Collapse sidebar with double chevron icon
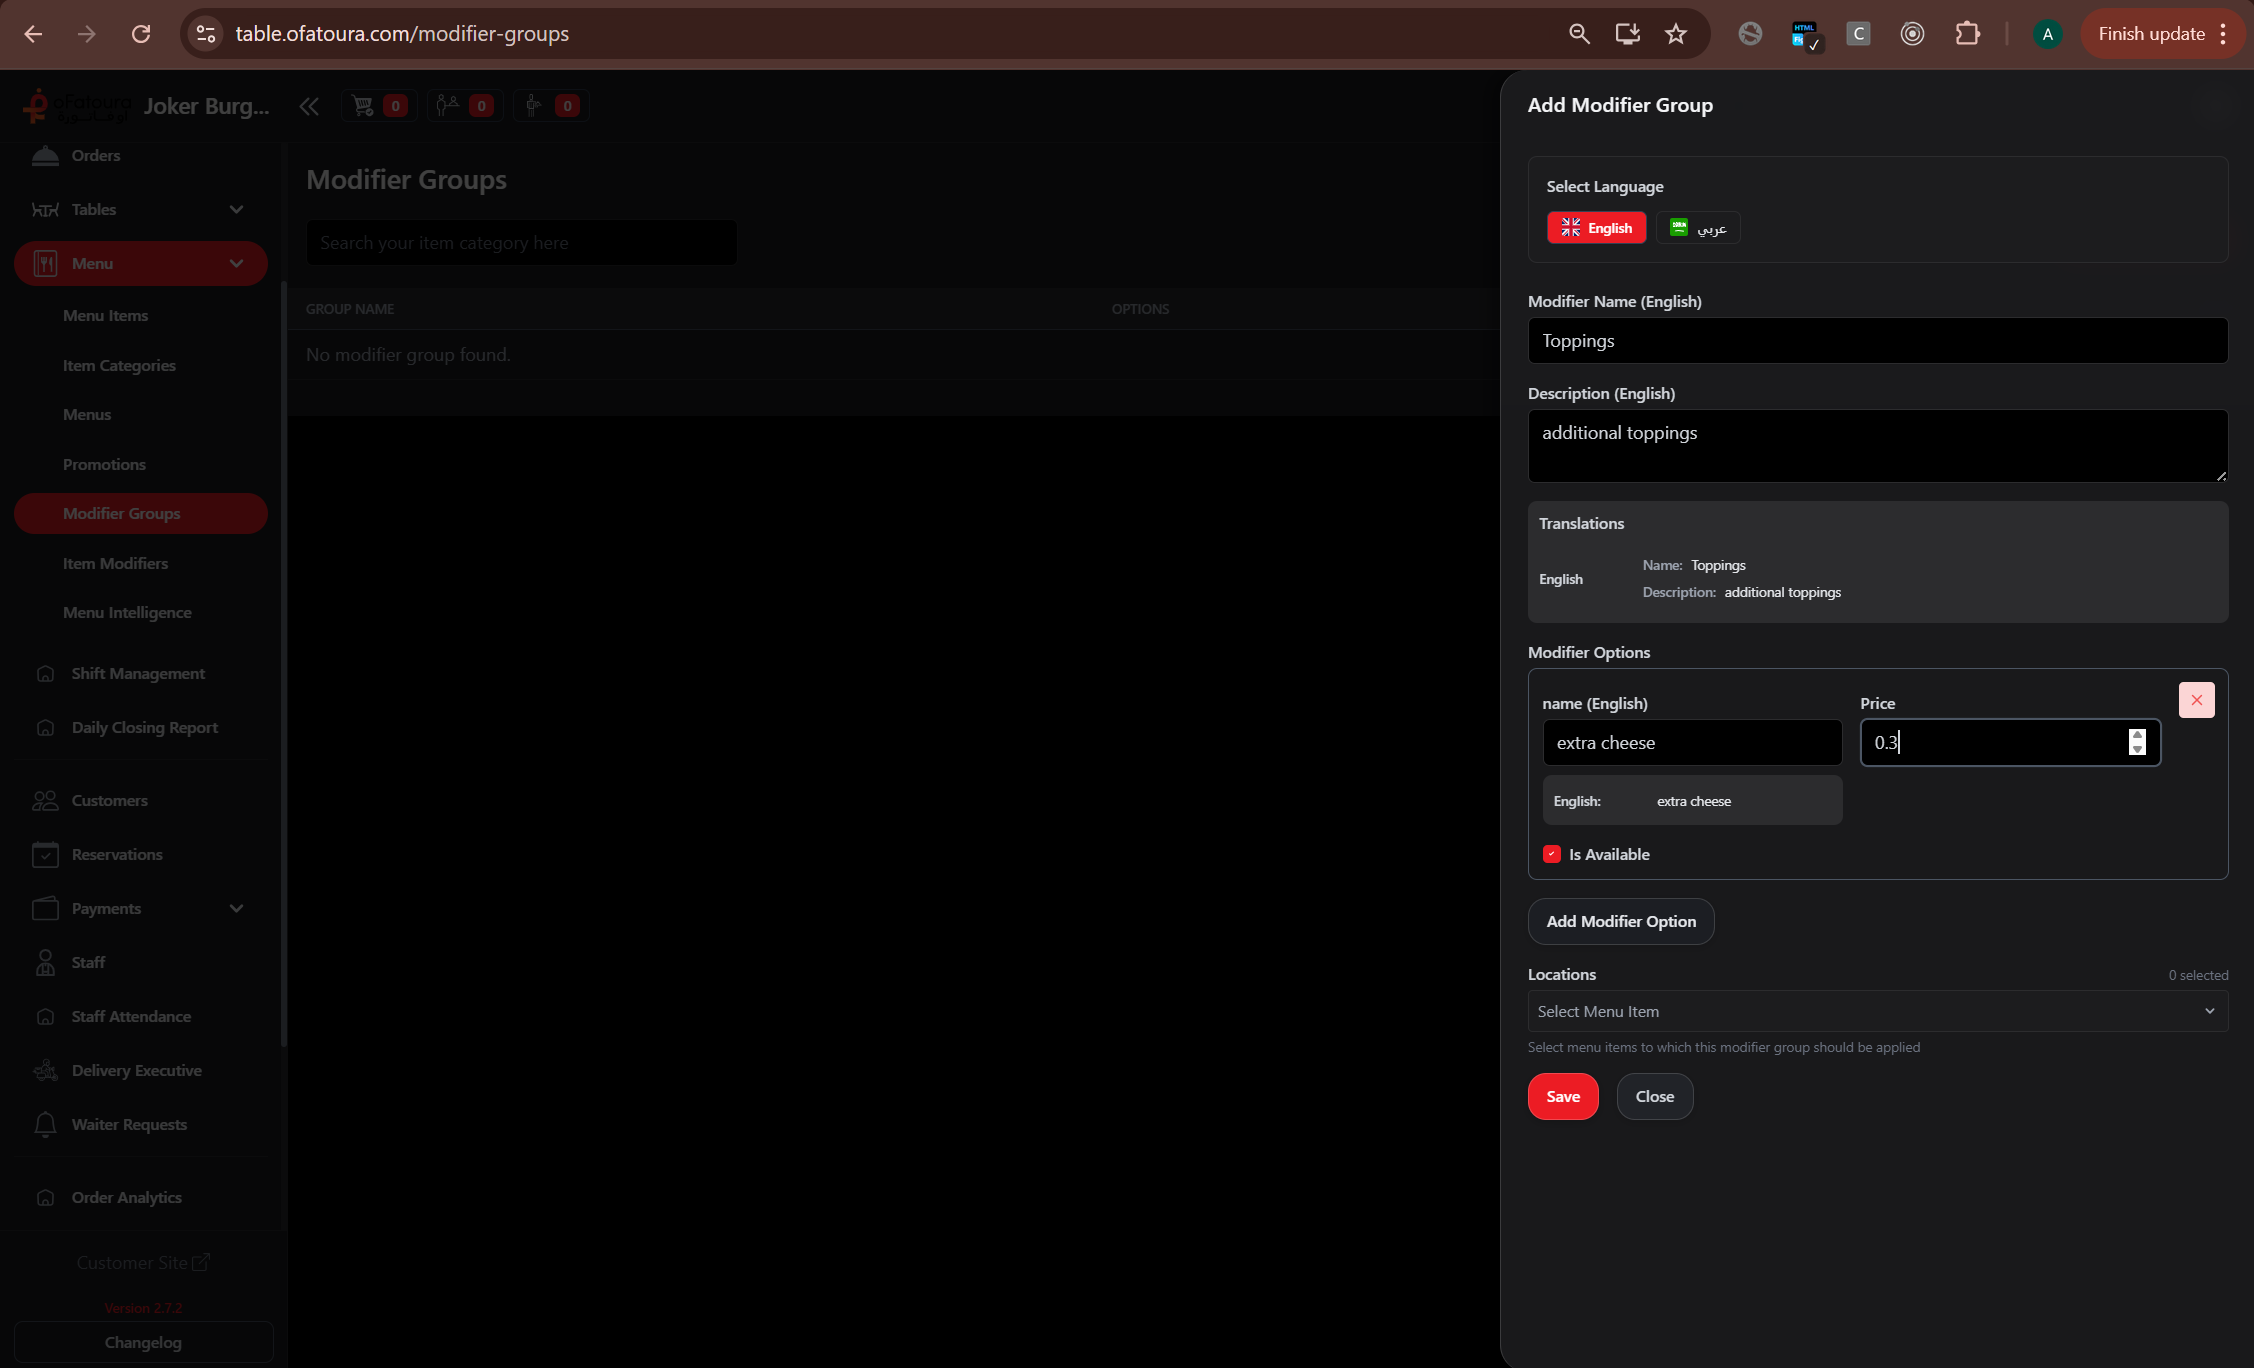The image size is (2254, 1368). tap(309, 106)
